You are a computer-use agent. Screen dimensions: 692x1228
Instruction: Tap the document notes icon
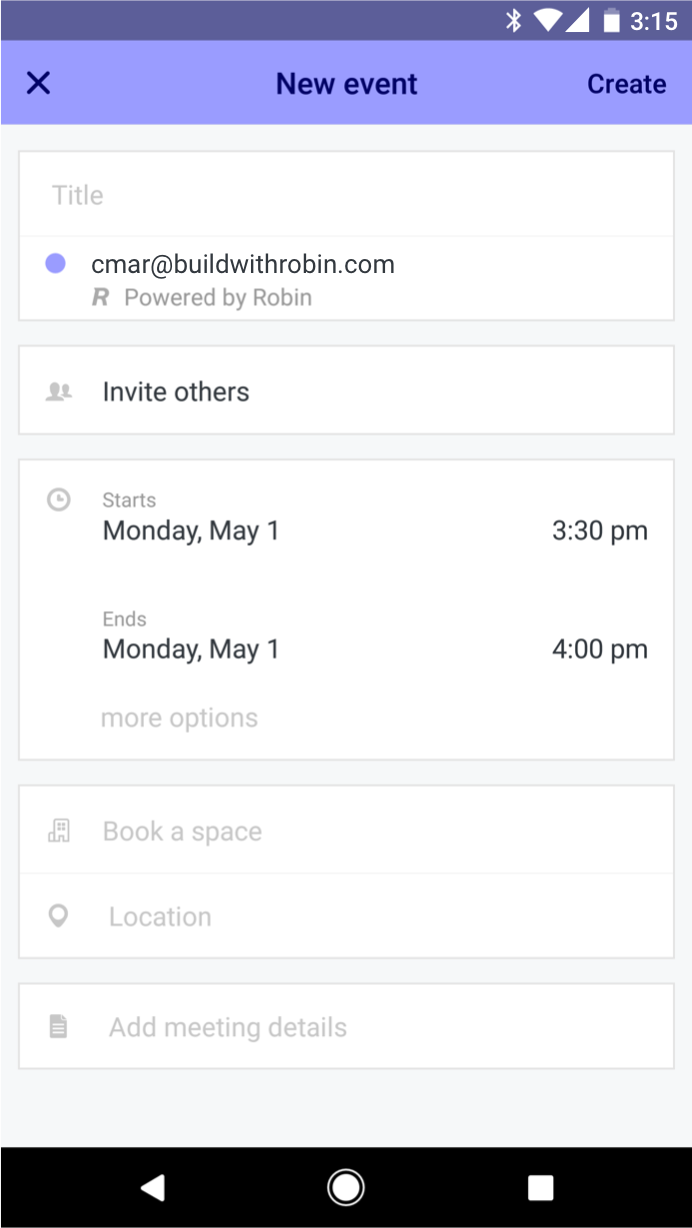pos(59,1026)
